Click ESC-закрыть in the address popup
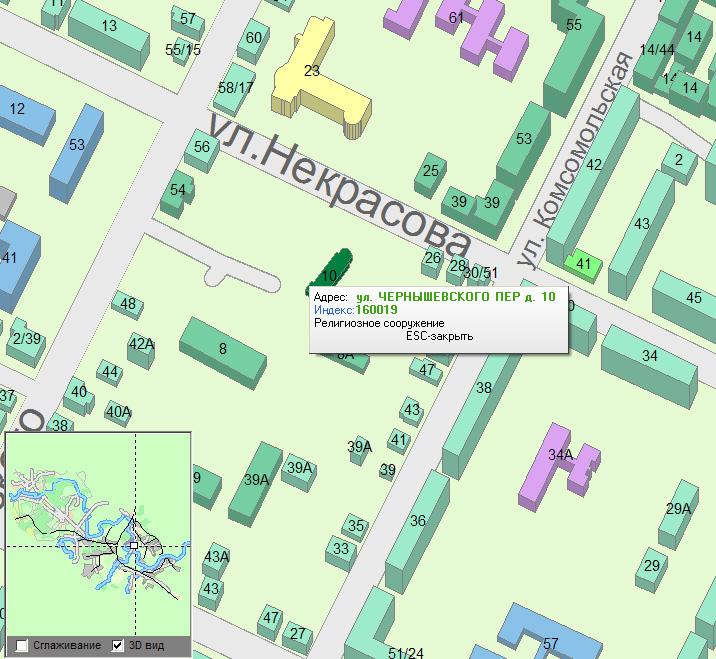 439,336
